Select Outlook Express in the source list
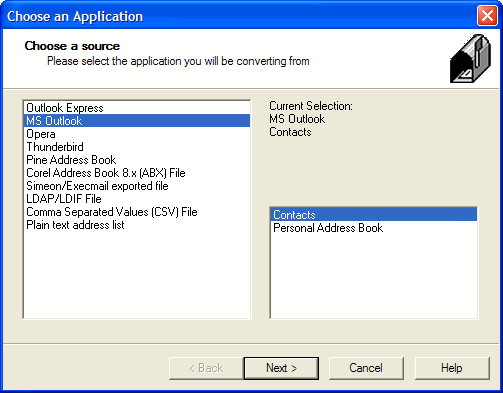The image size is (503, 393). (x=137, y=108)
